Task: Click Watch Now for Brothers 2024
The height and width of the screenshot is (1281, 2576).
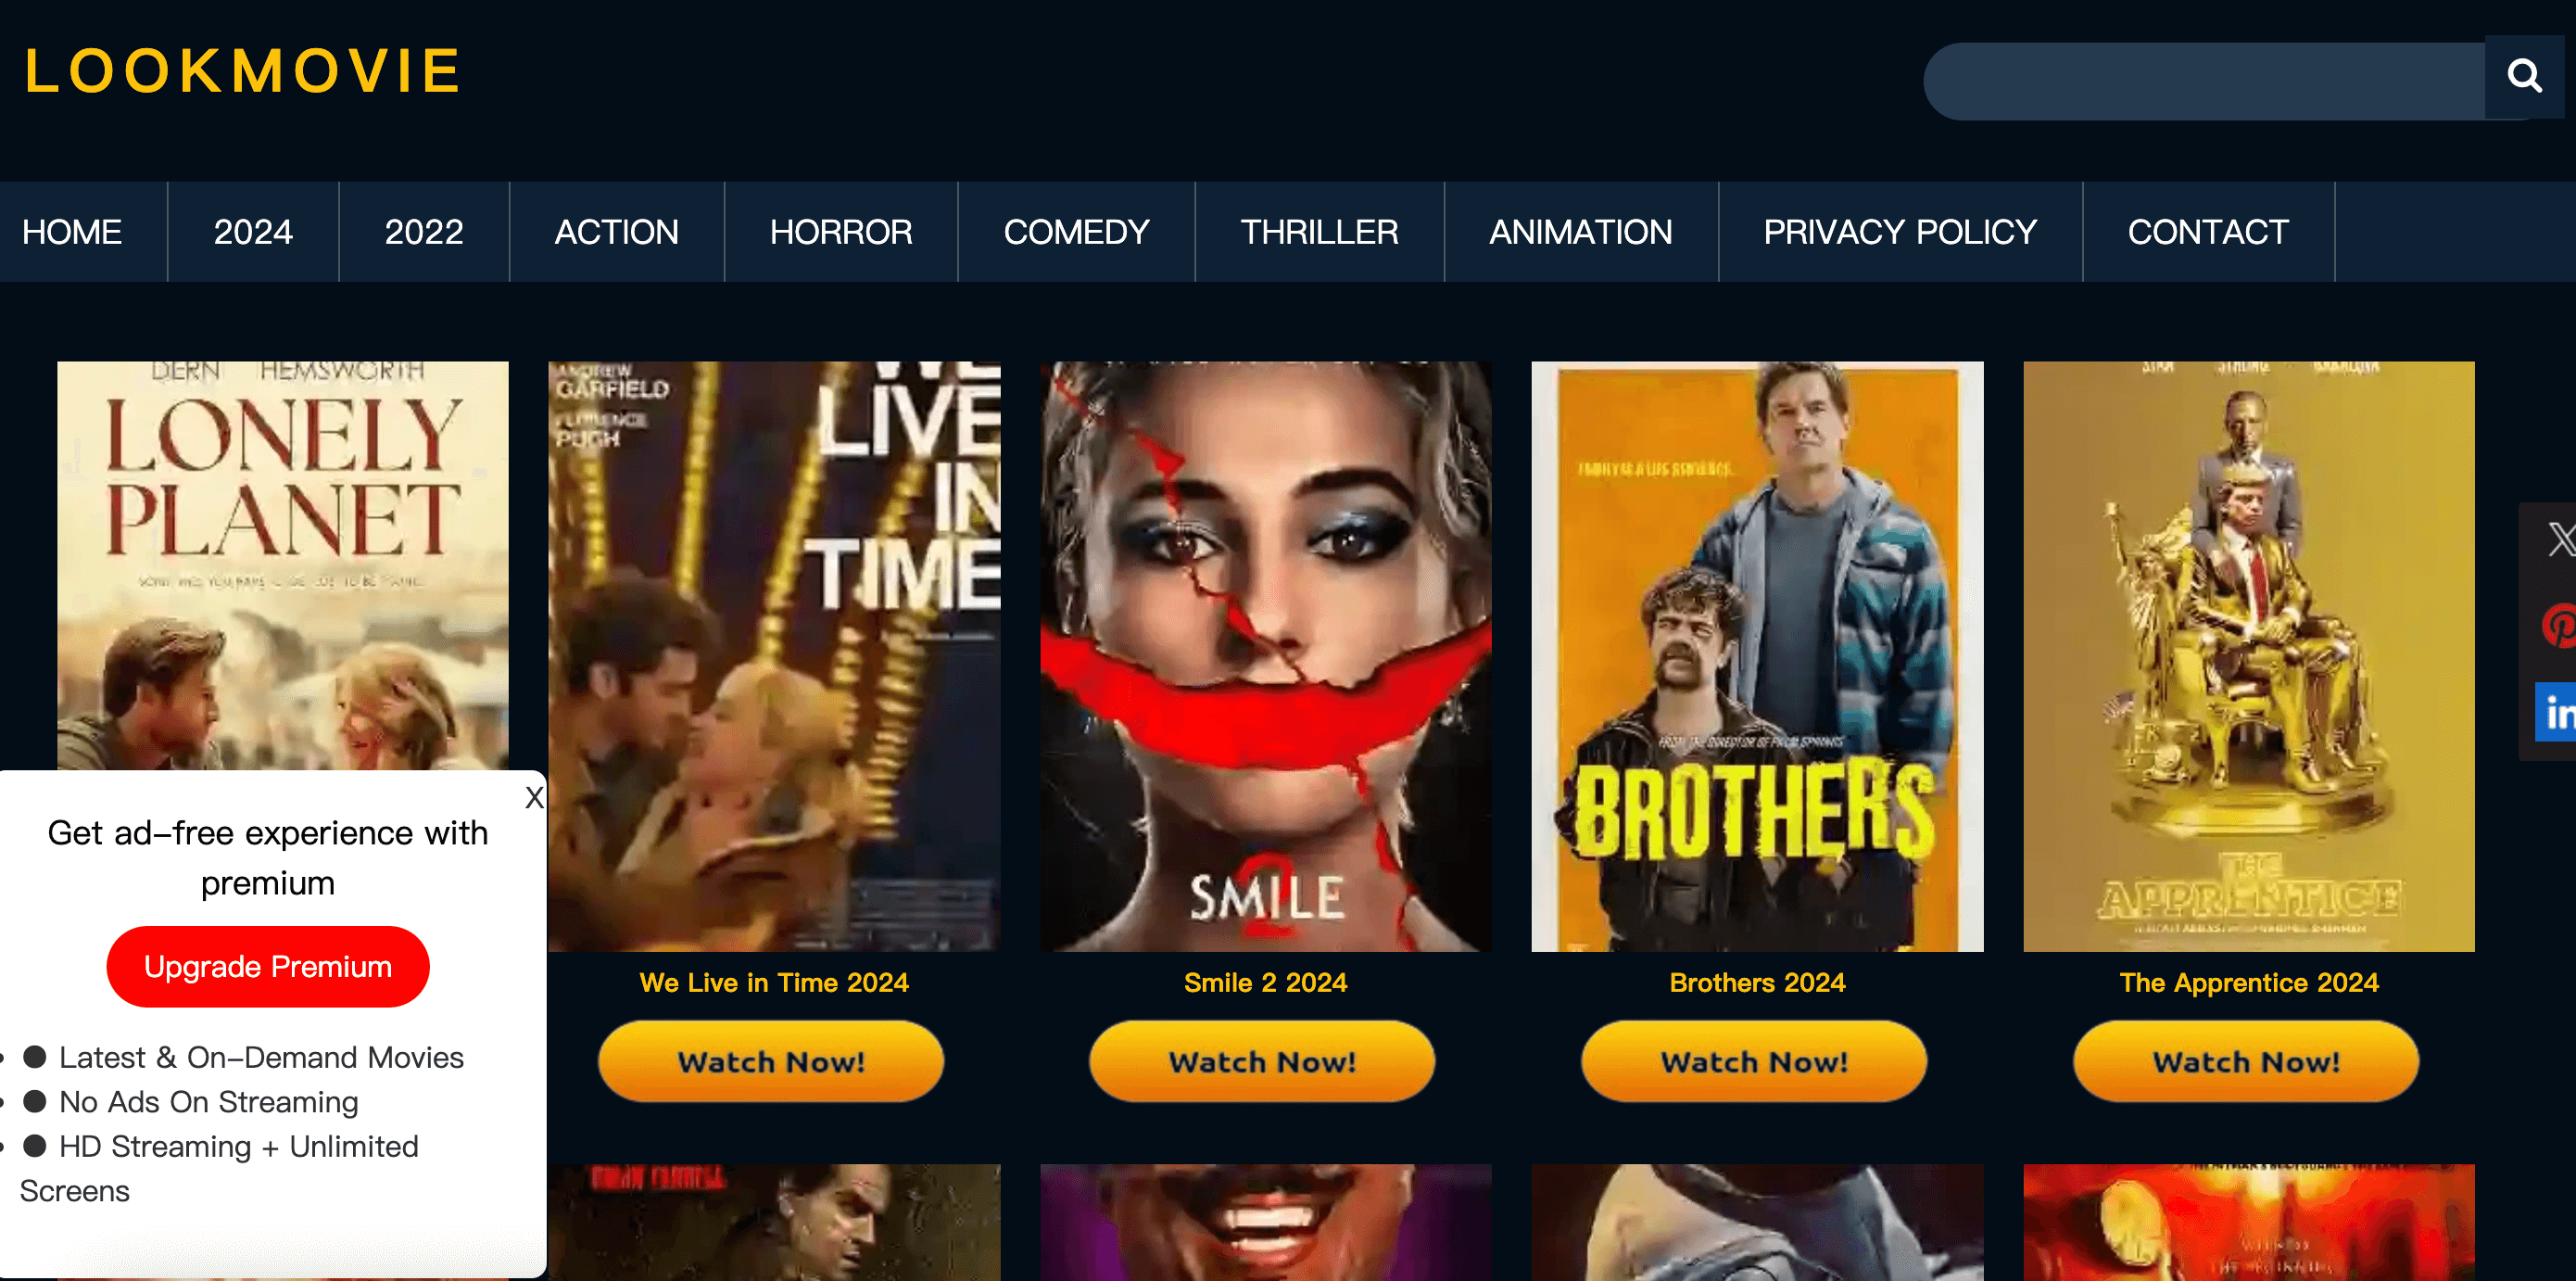Action: [1756, 1062]
